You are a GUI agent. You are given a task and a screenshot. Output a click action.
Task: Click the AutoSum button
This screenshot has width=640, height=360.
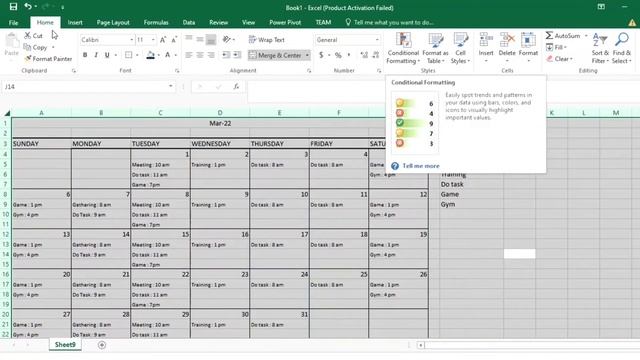pyautogui.click(x=563, y=36)
